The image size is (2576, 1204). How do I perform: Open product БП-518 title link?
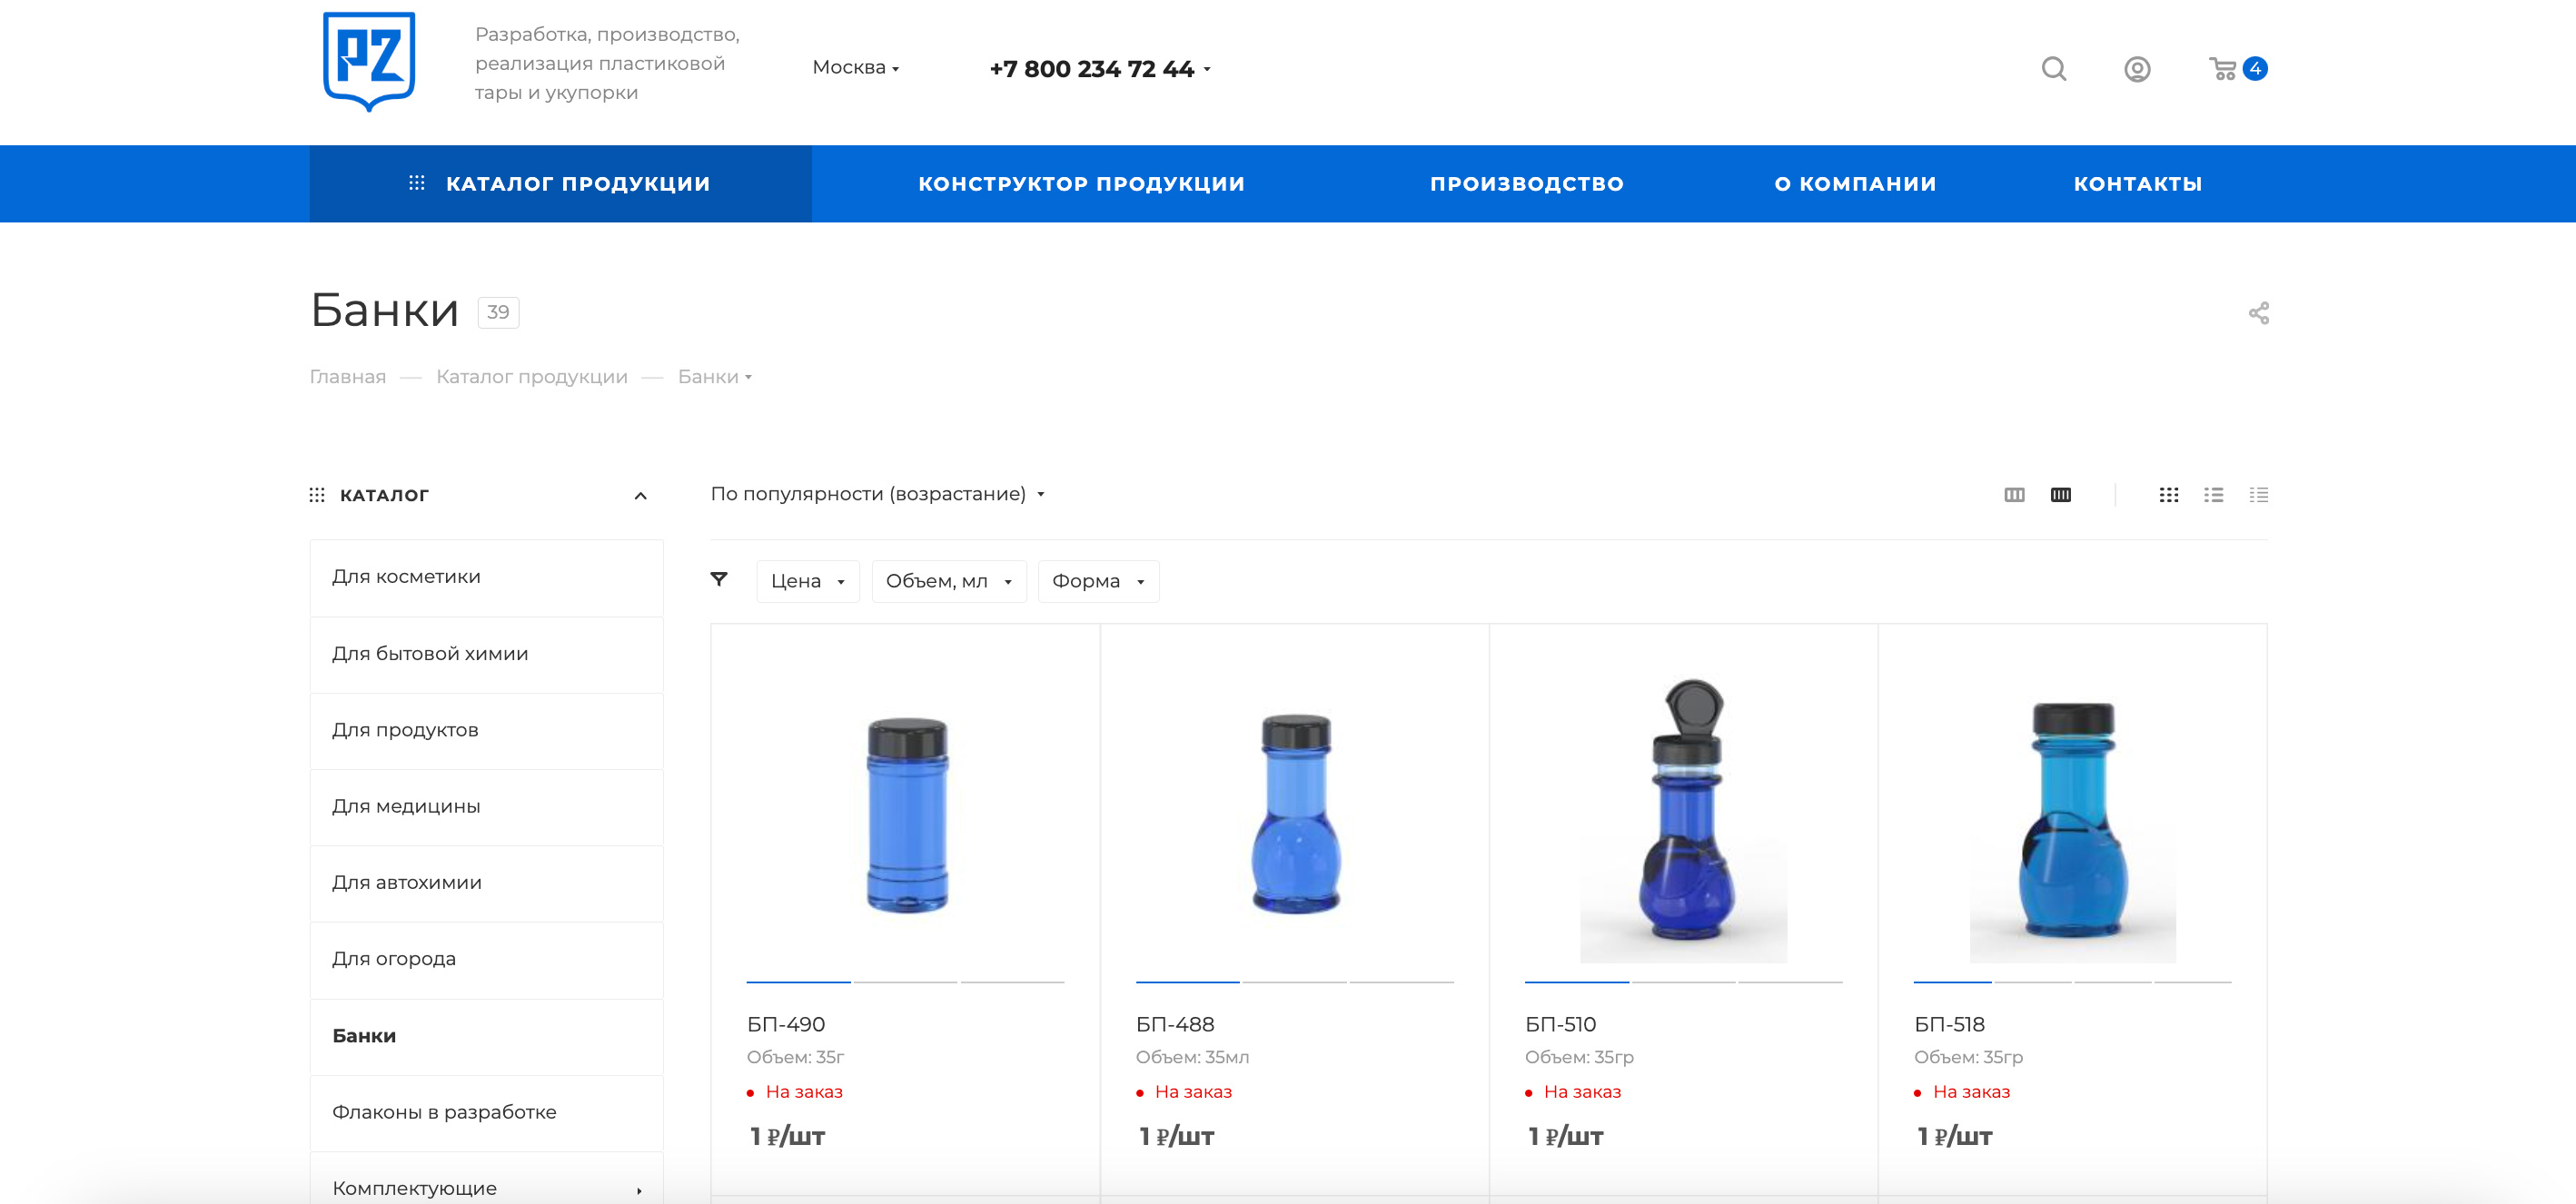(1949, 1024)
